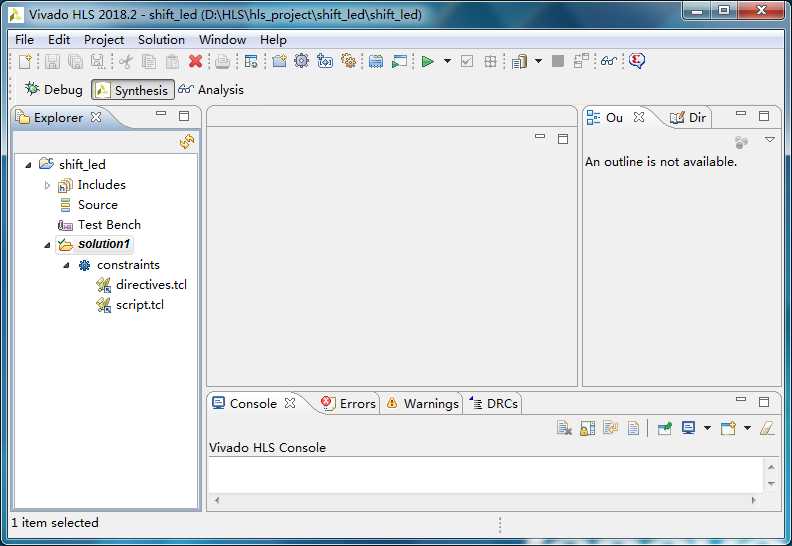
Task: Switch to the Dir directive tab
Action: pos(687,118)
